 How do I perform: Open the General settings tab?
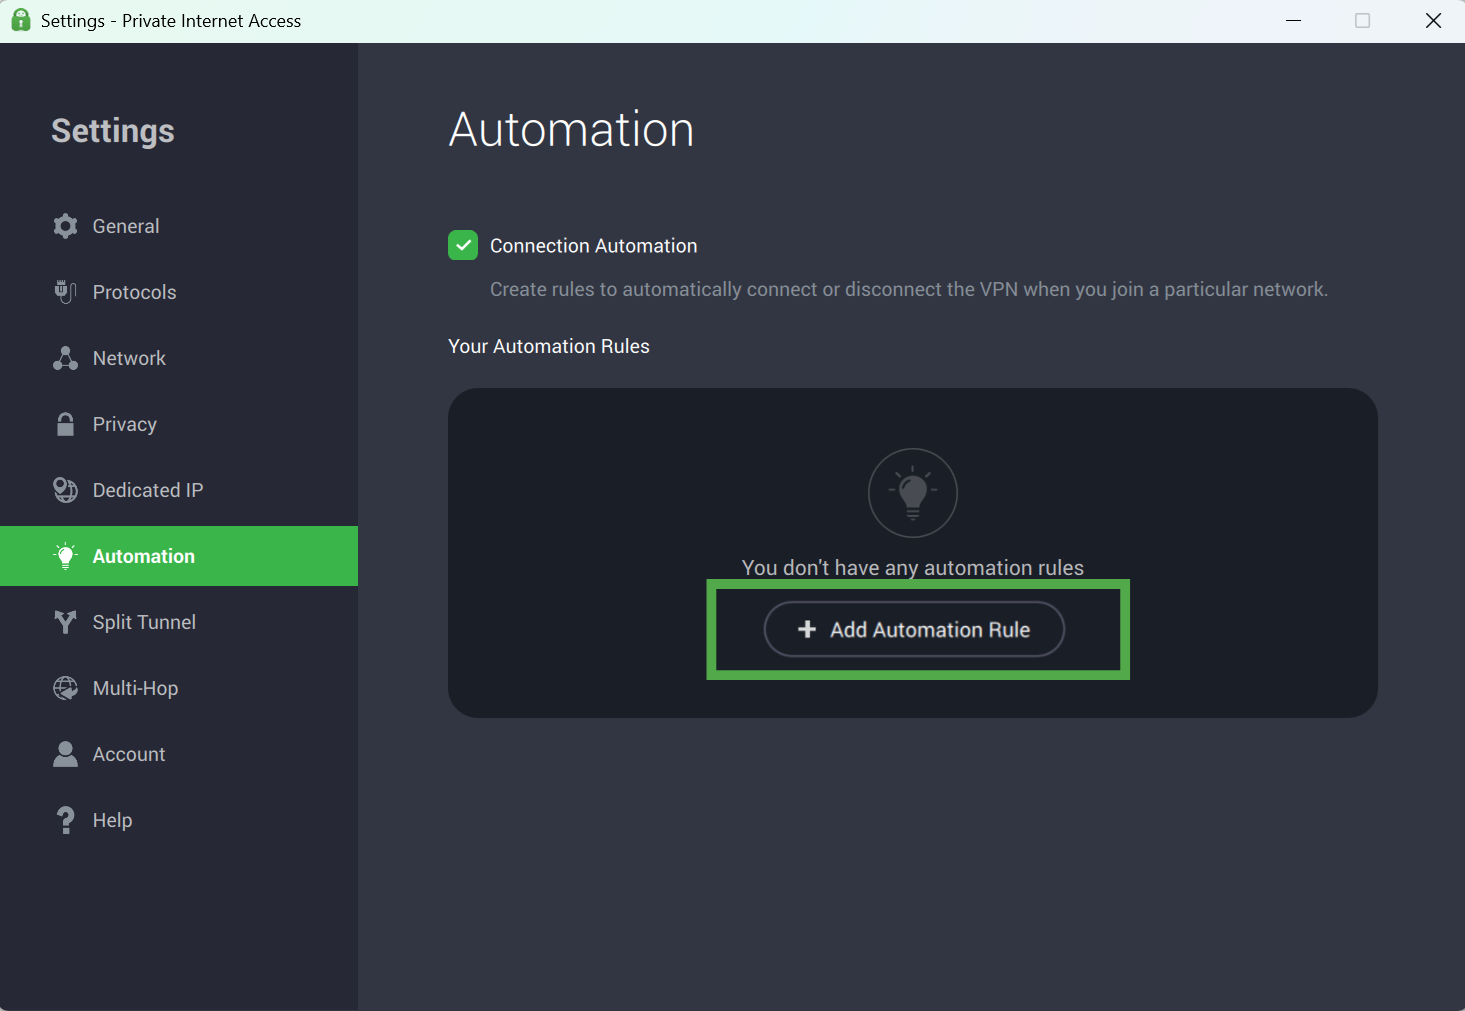pos(179,226)
